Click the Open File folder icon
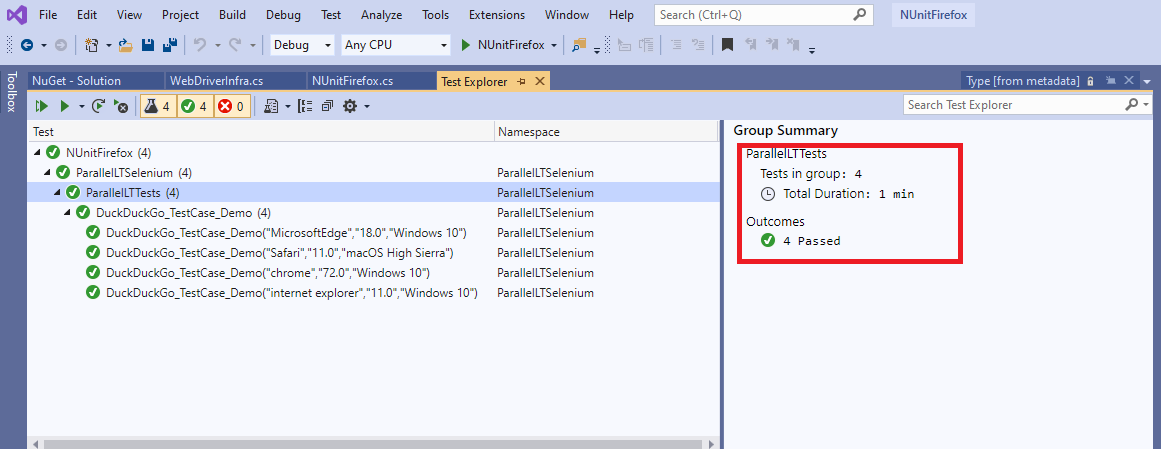The image size is (1161, 449). coord(126,45)
